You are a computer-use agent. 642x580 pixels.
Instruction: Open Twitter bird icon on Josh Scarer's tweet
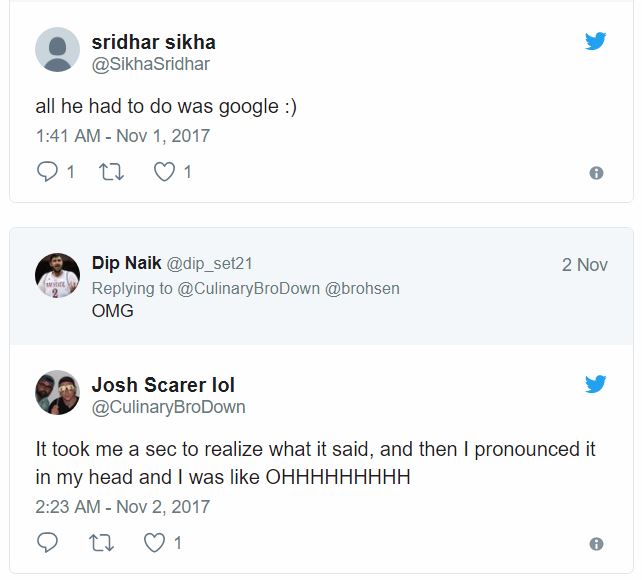click(596, 384)
